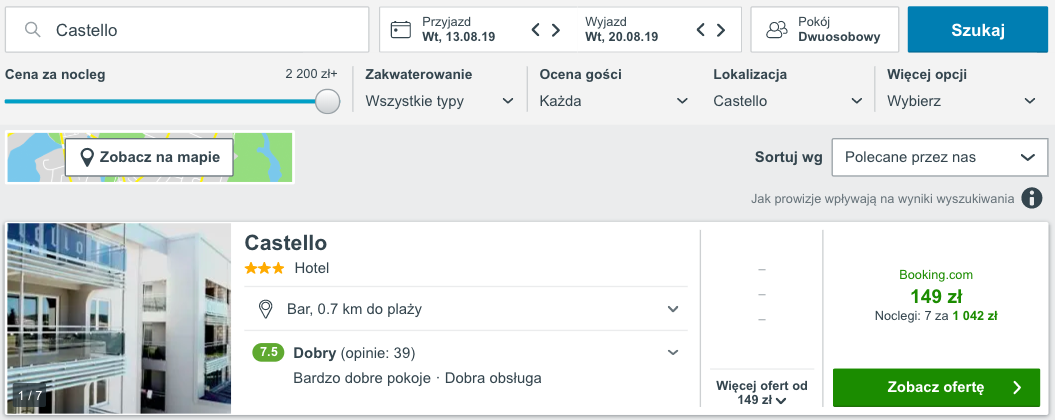Open the Lokalizacja Castello dropdown
Screen dimensions: 1055x420
pos(788,102)
